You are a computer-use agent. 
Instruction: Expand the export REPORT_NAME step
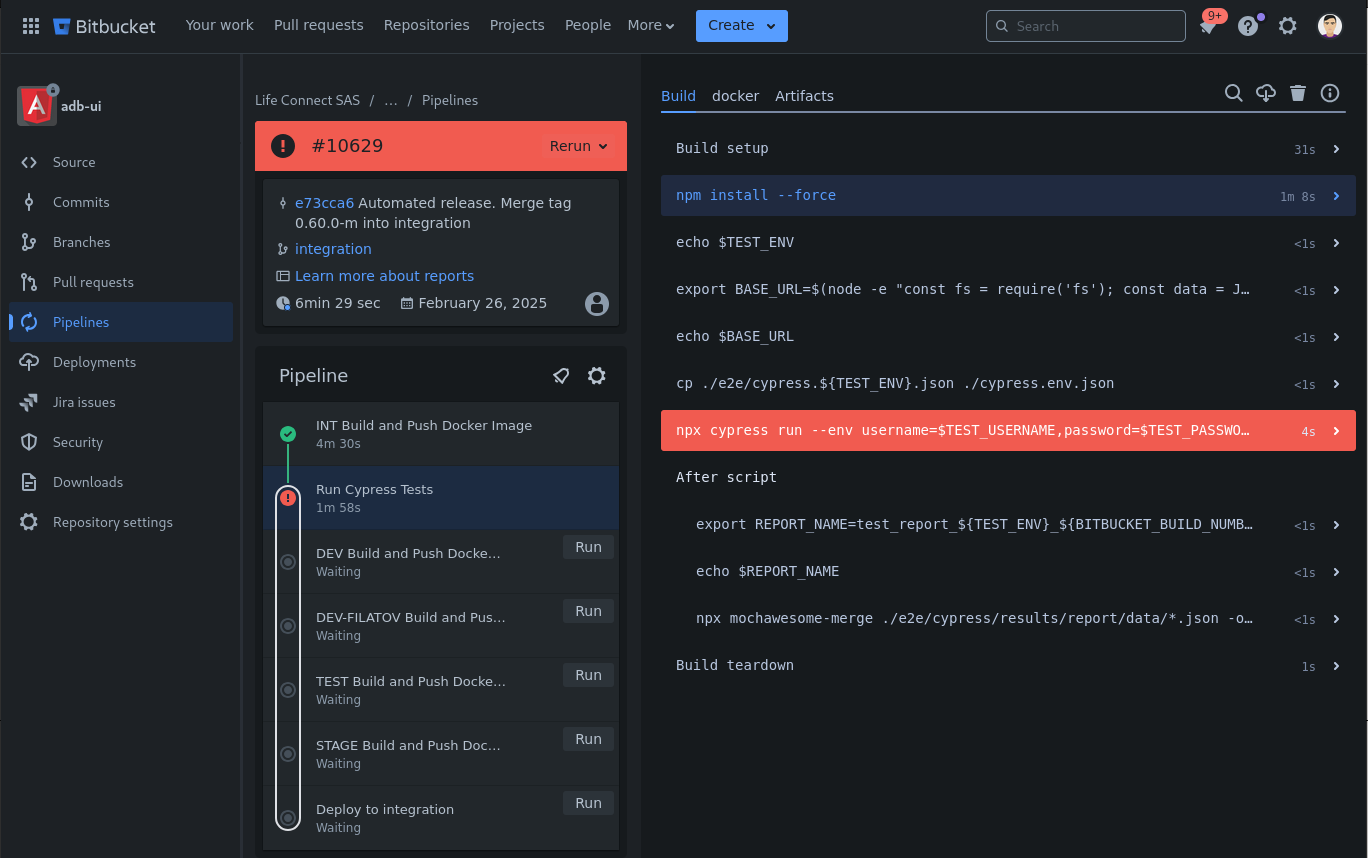[x=1008, y=524]
